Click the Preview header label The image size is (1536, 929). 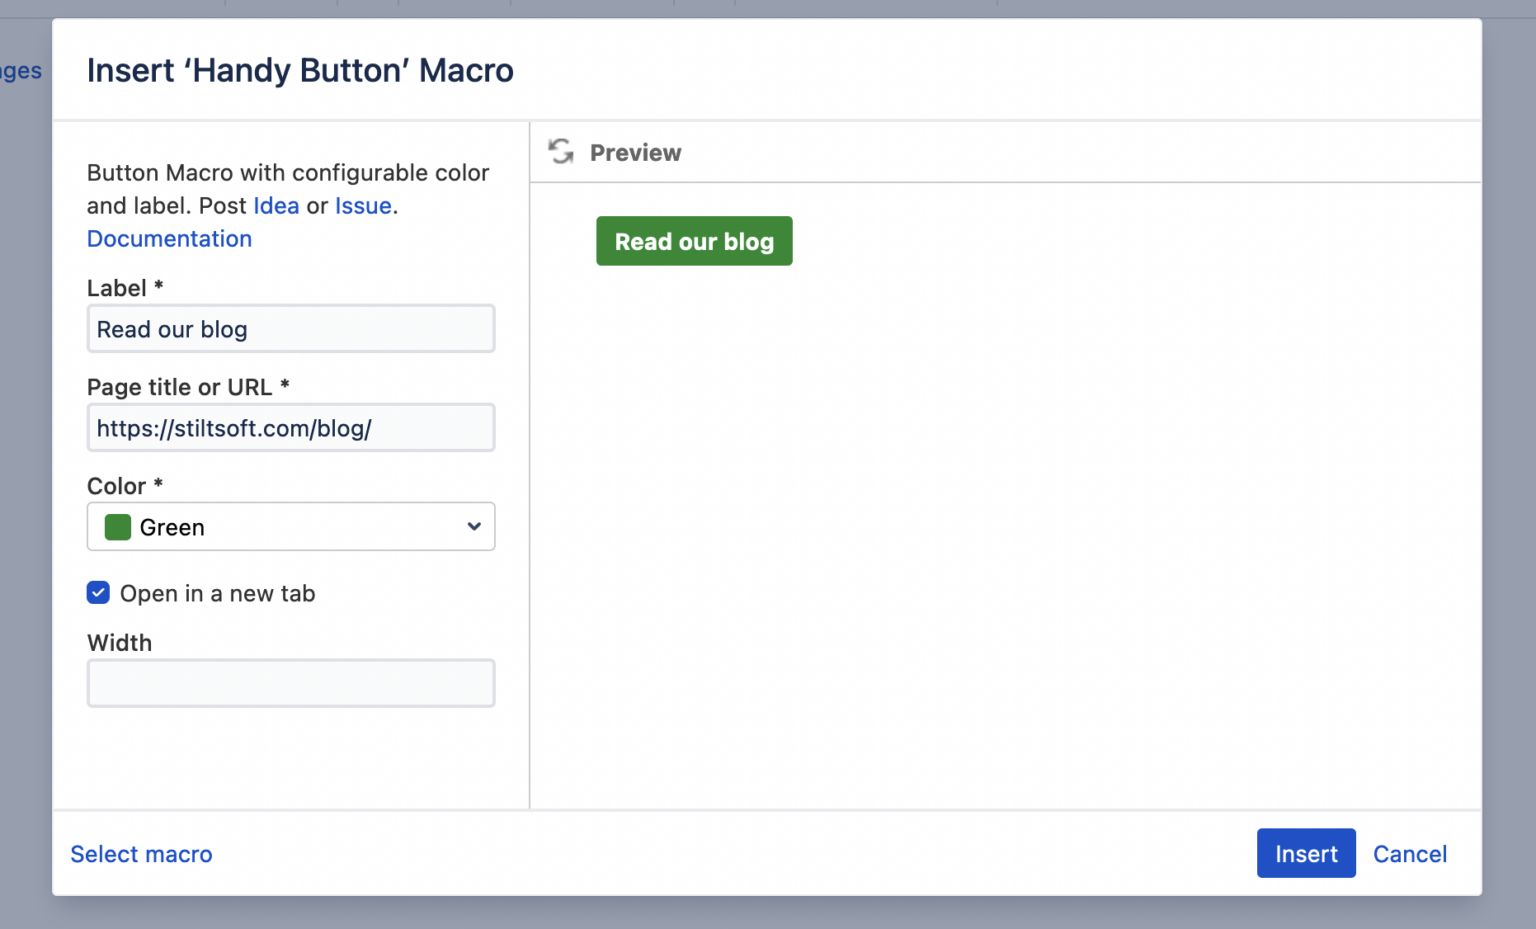(635, 152)
